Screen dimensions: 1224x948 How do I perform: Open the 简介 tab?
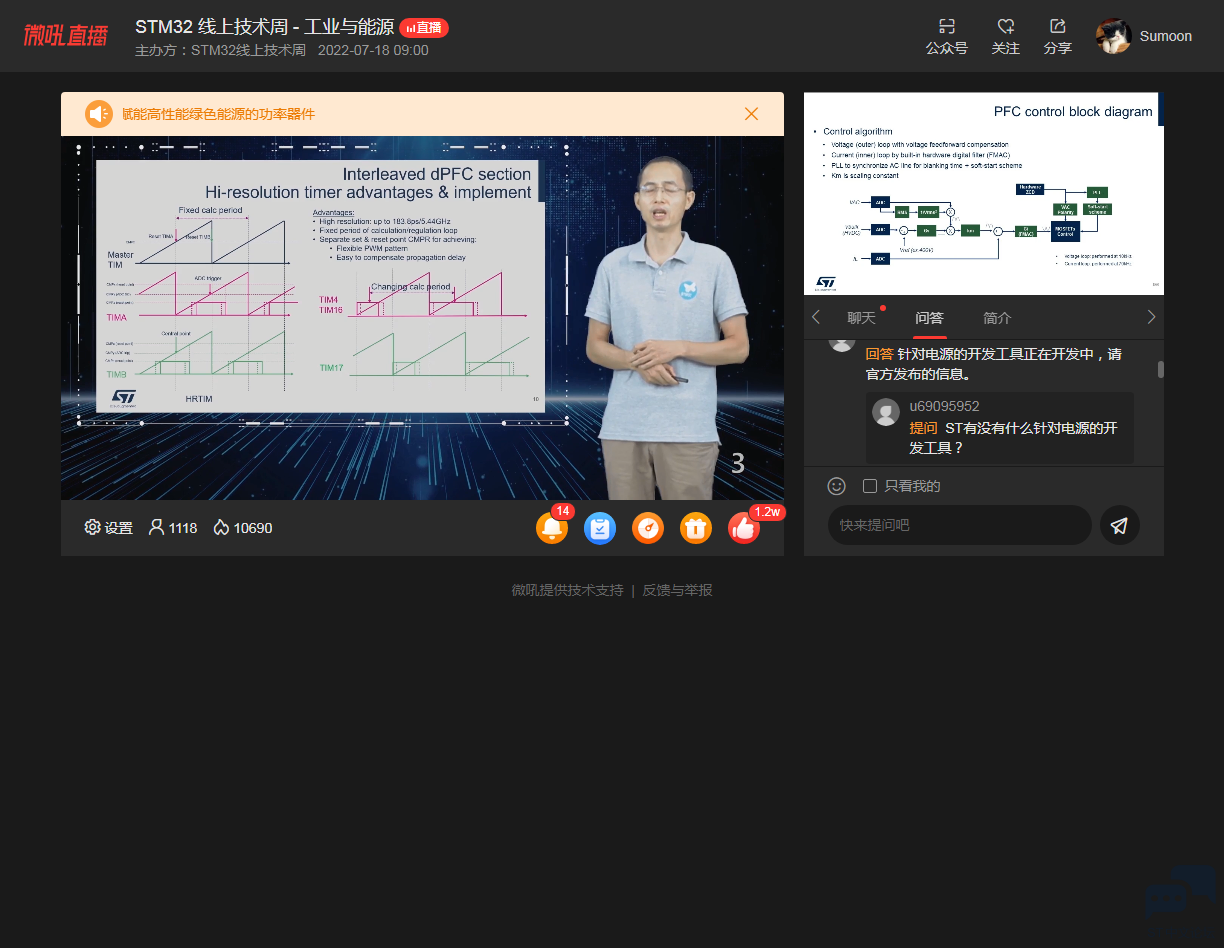tap(997, 318)
